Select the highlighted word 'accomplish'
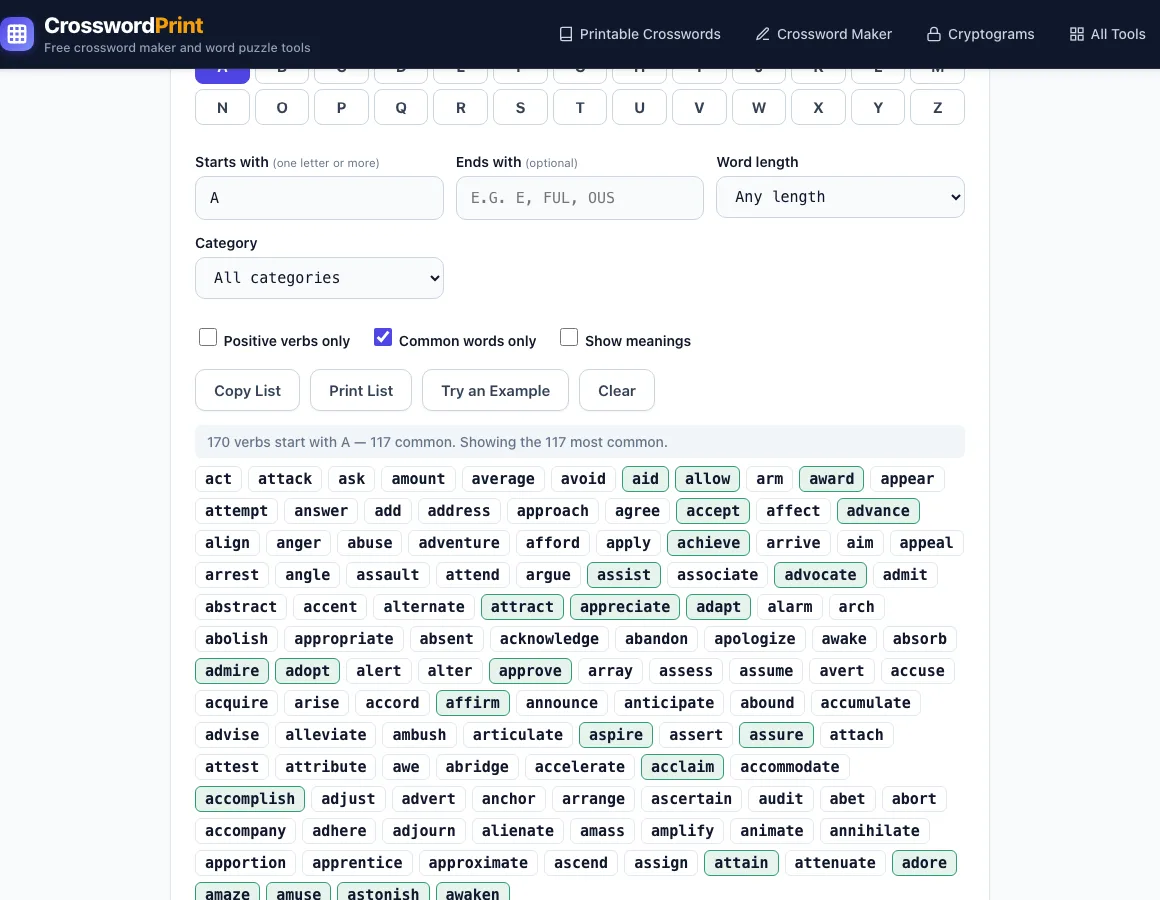This screenshot has height=900, width=1160. (x=250, y=799)
